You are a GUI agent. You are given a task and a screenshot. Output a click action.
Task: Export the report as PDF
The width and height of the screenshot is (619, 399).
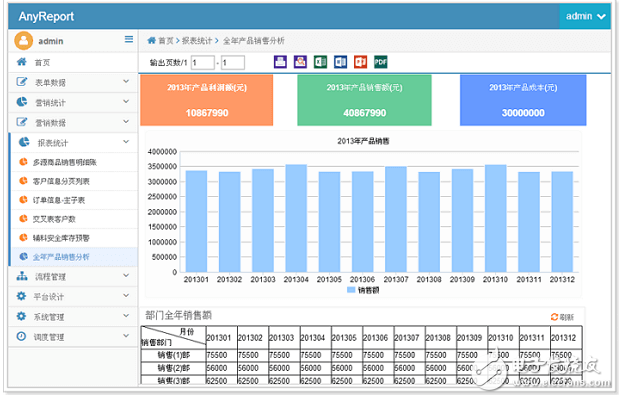(381, 62)
